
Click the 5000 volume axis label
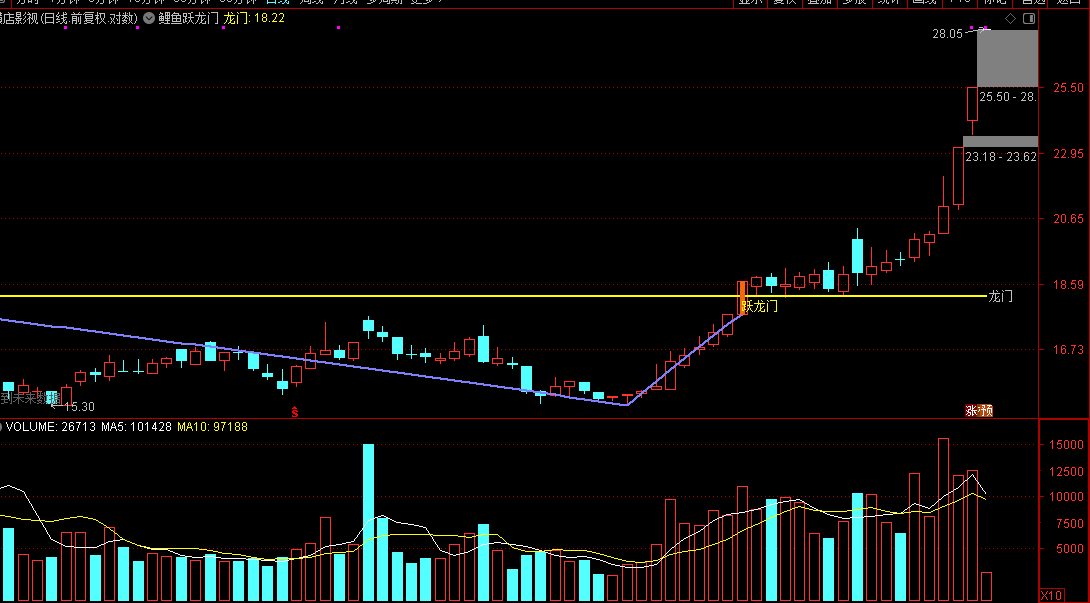pos(1070,549)
